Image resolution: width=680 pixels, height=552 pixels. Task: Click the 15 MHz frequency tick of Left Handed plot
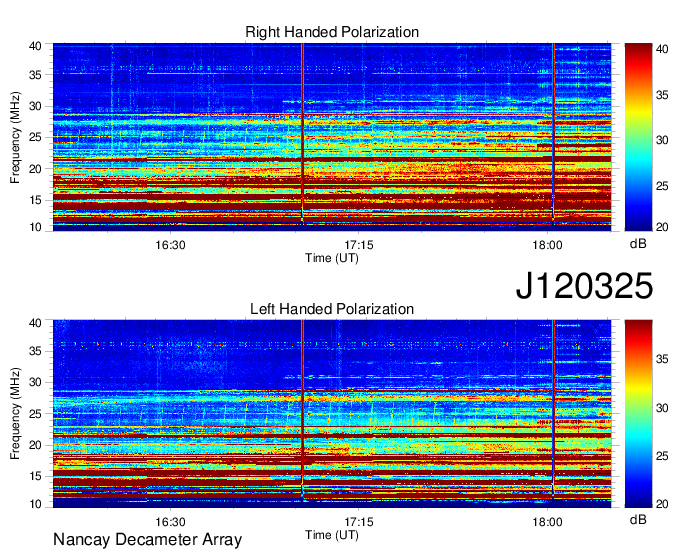click(x=35, y=476)
